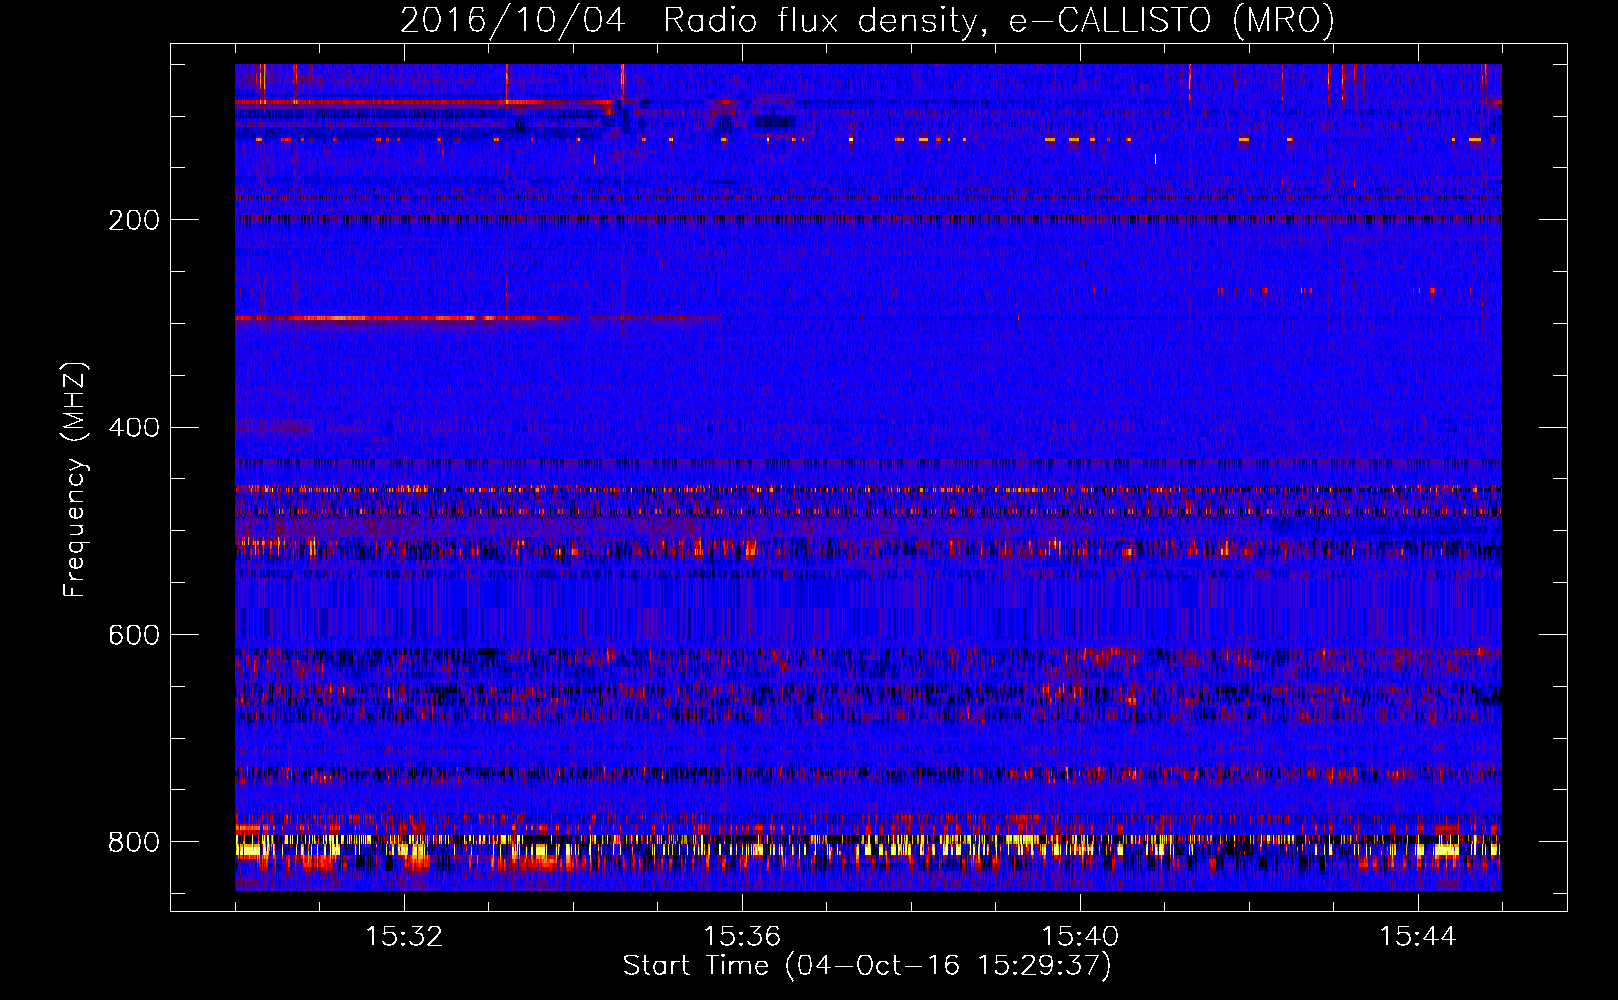Click the 400 frequency tick label

(134, 428)
